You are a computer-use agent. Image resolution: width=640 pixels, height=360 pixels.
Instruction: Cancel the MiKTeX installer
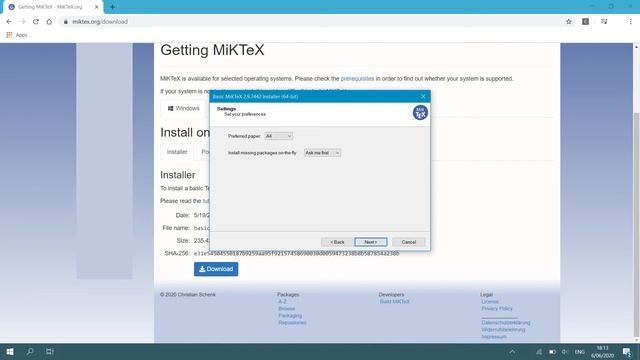(x=408, y=242)
